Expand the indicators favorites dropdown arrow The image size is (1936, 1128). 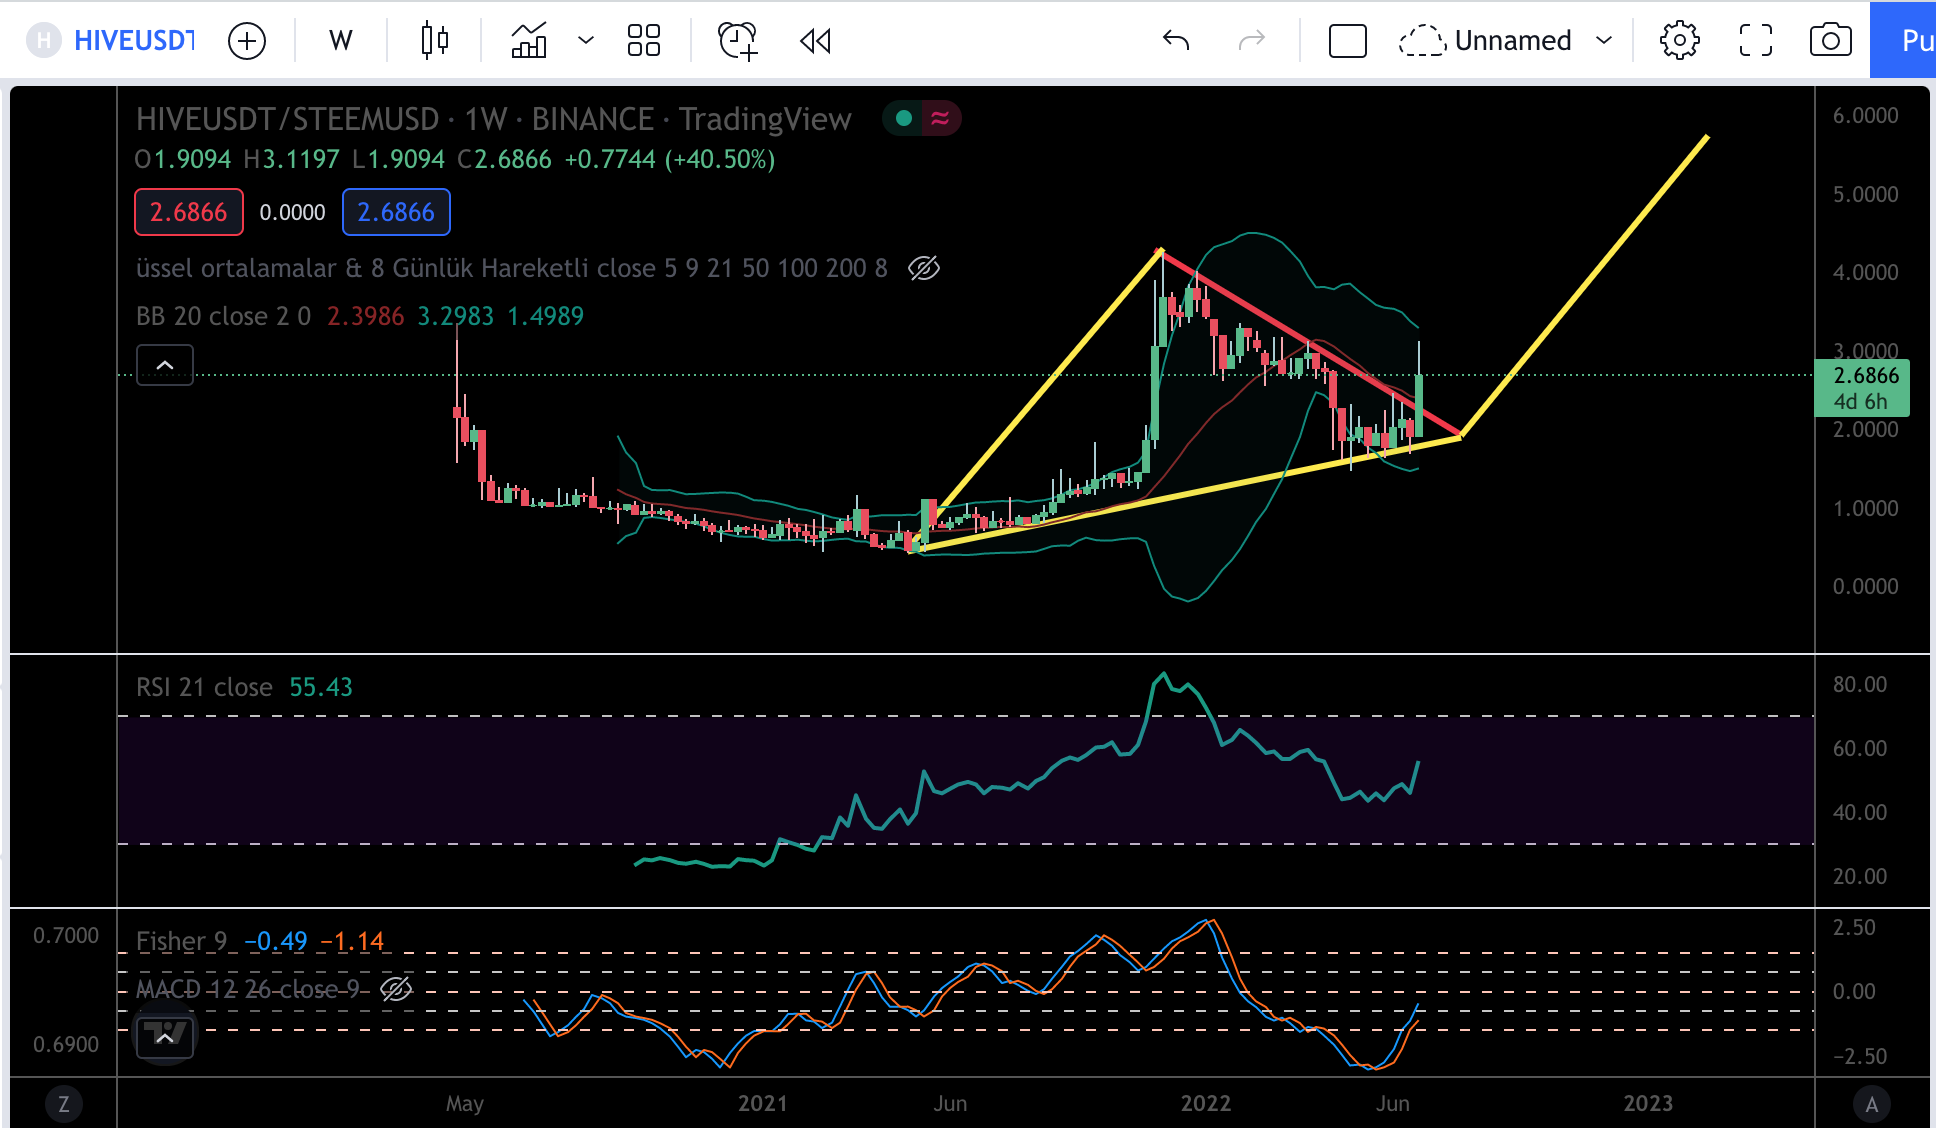586,41
